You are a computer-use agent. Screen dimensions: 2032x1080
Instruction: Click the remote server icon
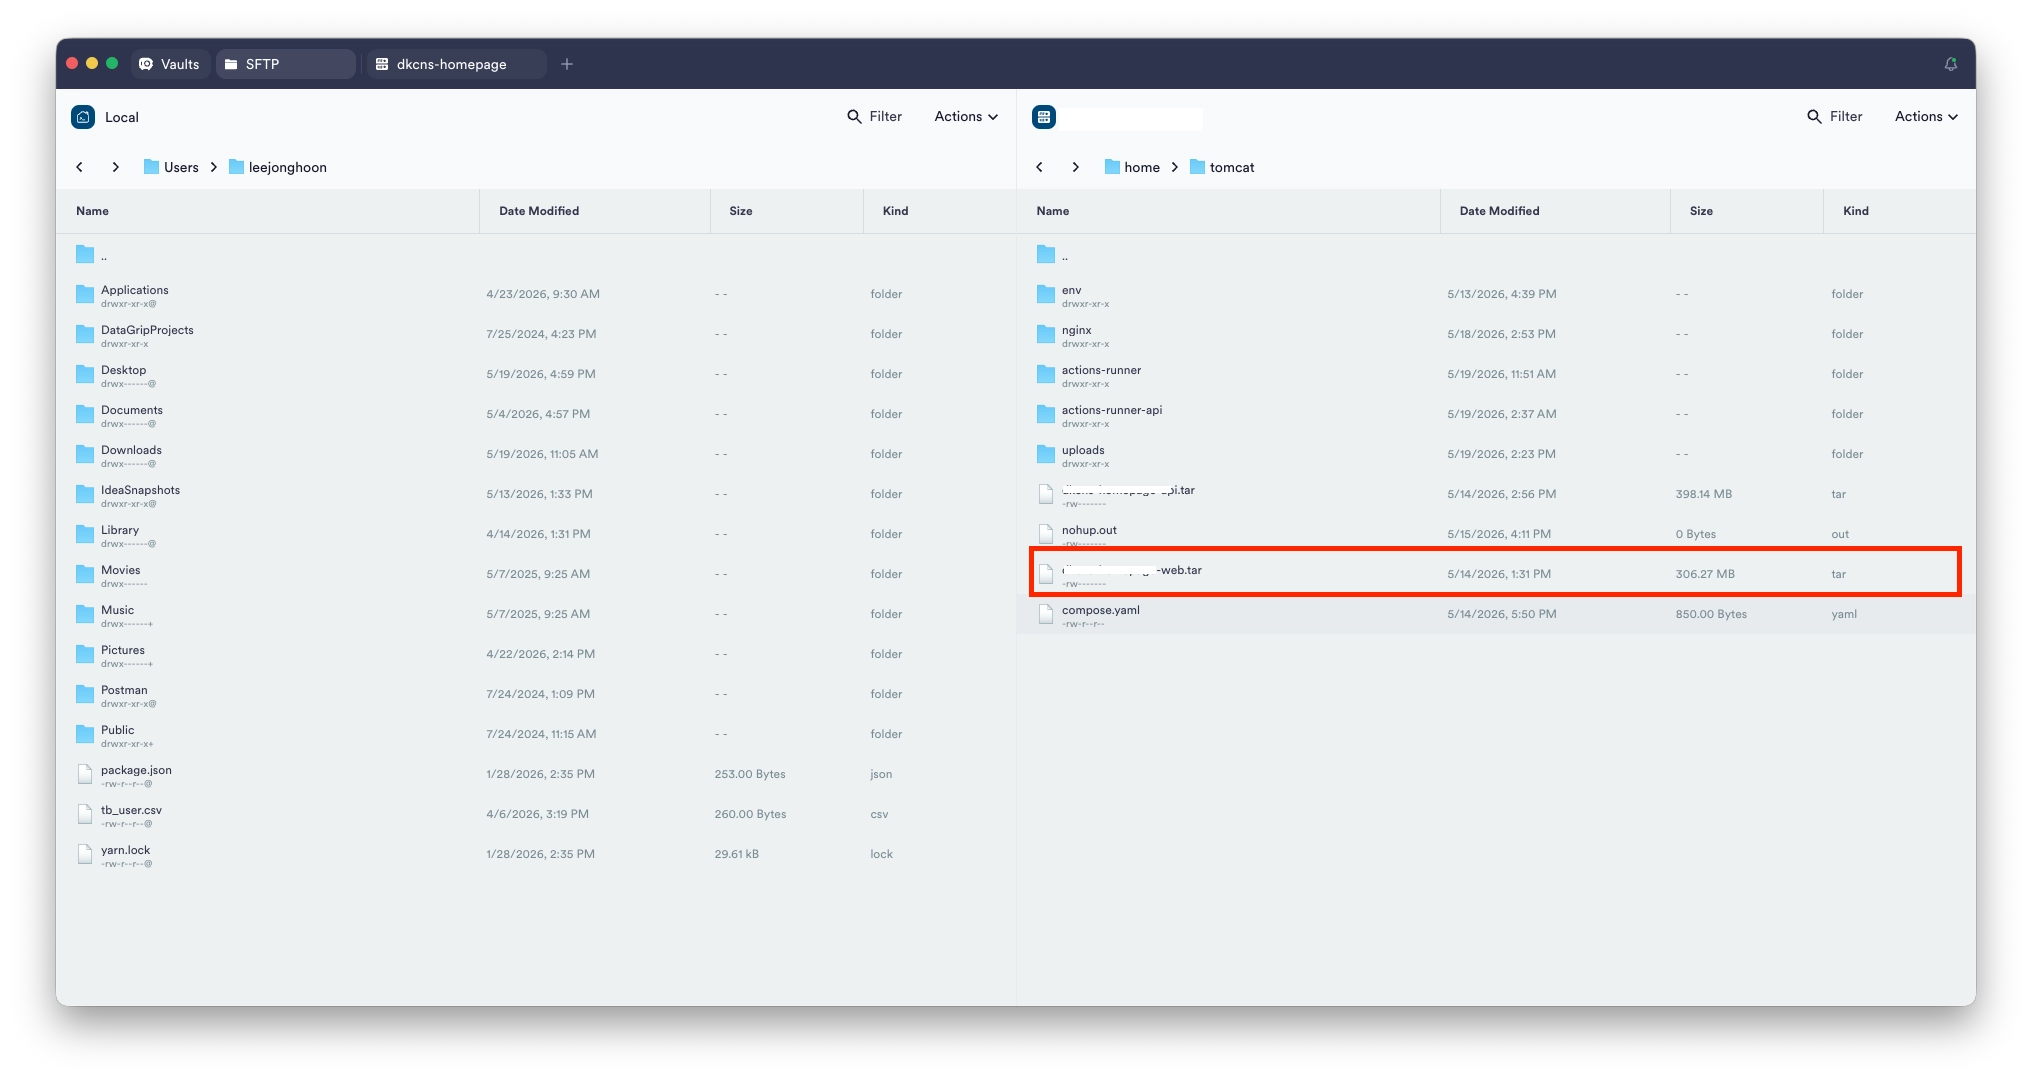(x=1044, y=117)
